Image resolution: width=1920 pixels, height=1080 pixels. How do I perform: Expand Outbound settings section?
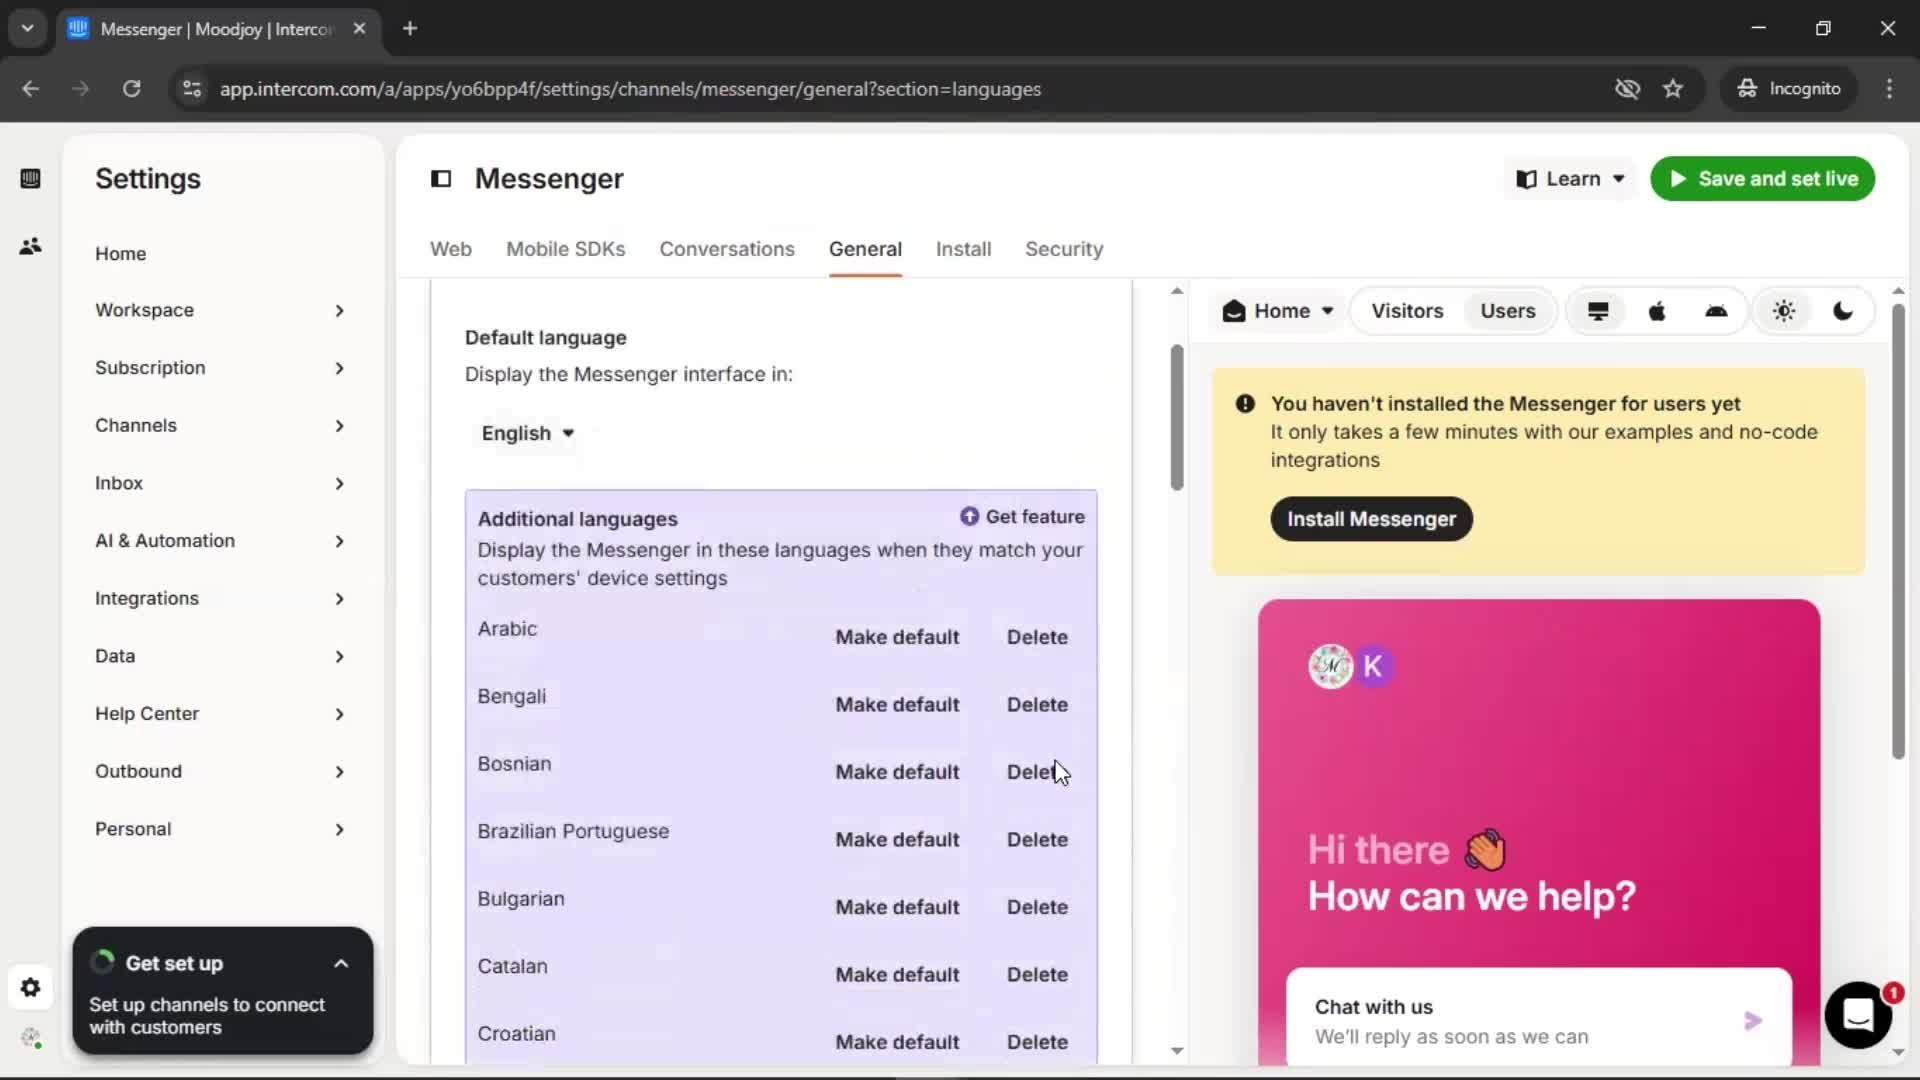221,772
